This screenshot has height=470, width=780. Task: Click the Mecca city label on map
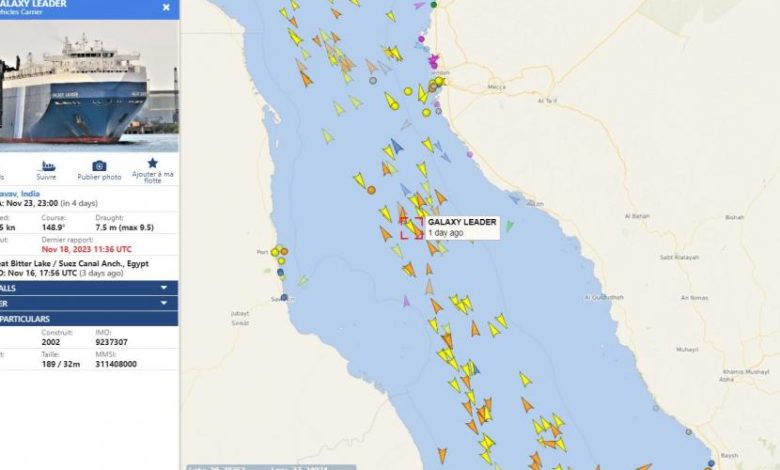tap(496, 87)
